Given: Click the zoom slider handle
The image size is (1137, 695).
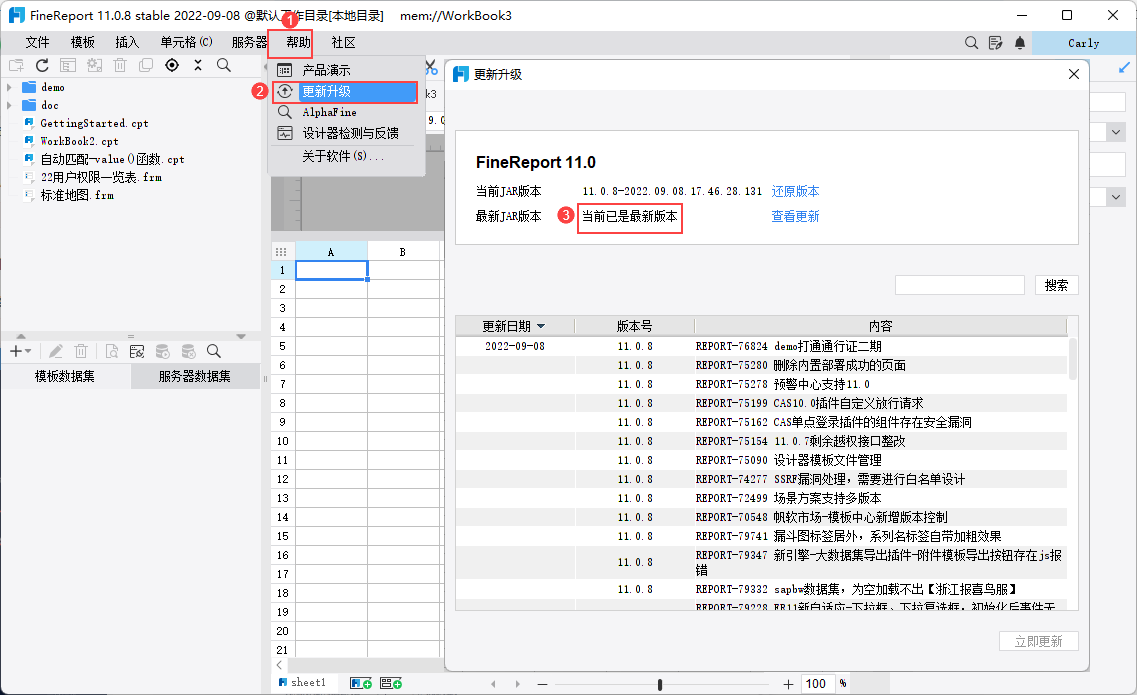Looking at the screenshot, I should 659,684.
